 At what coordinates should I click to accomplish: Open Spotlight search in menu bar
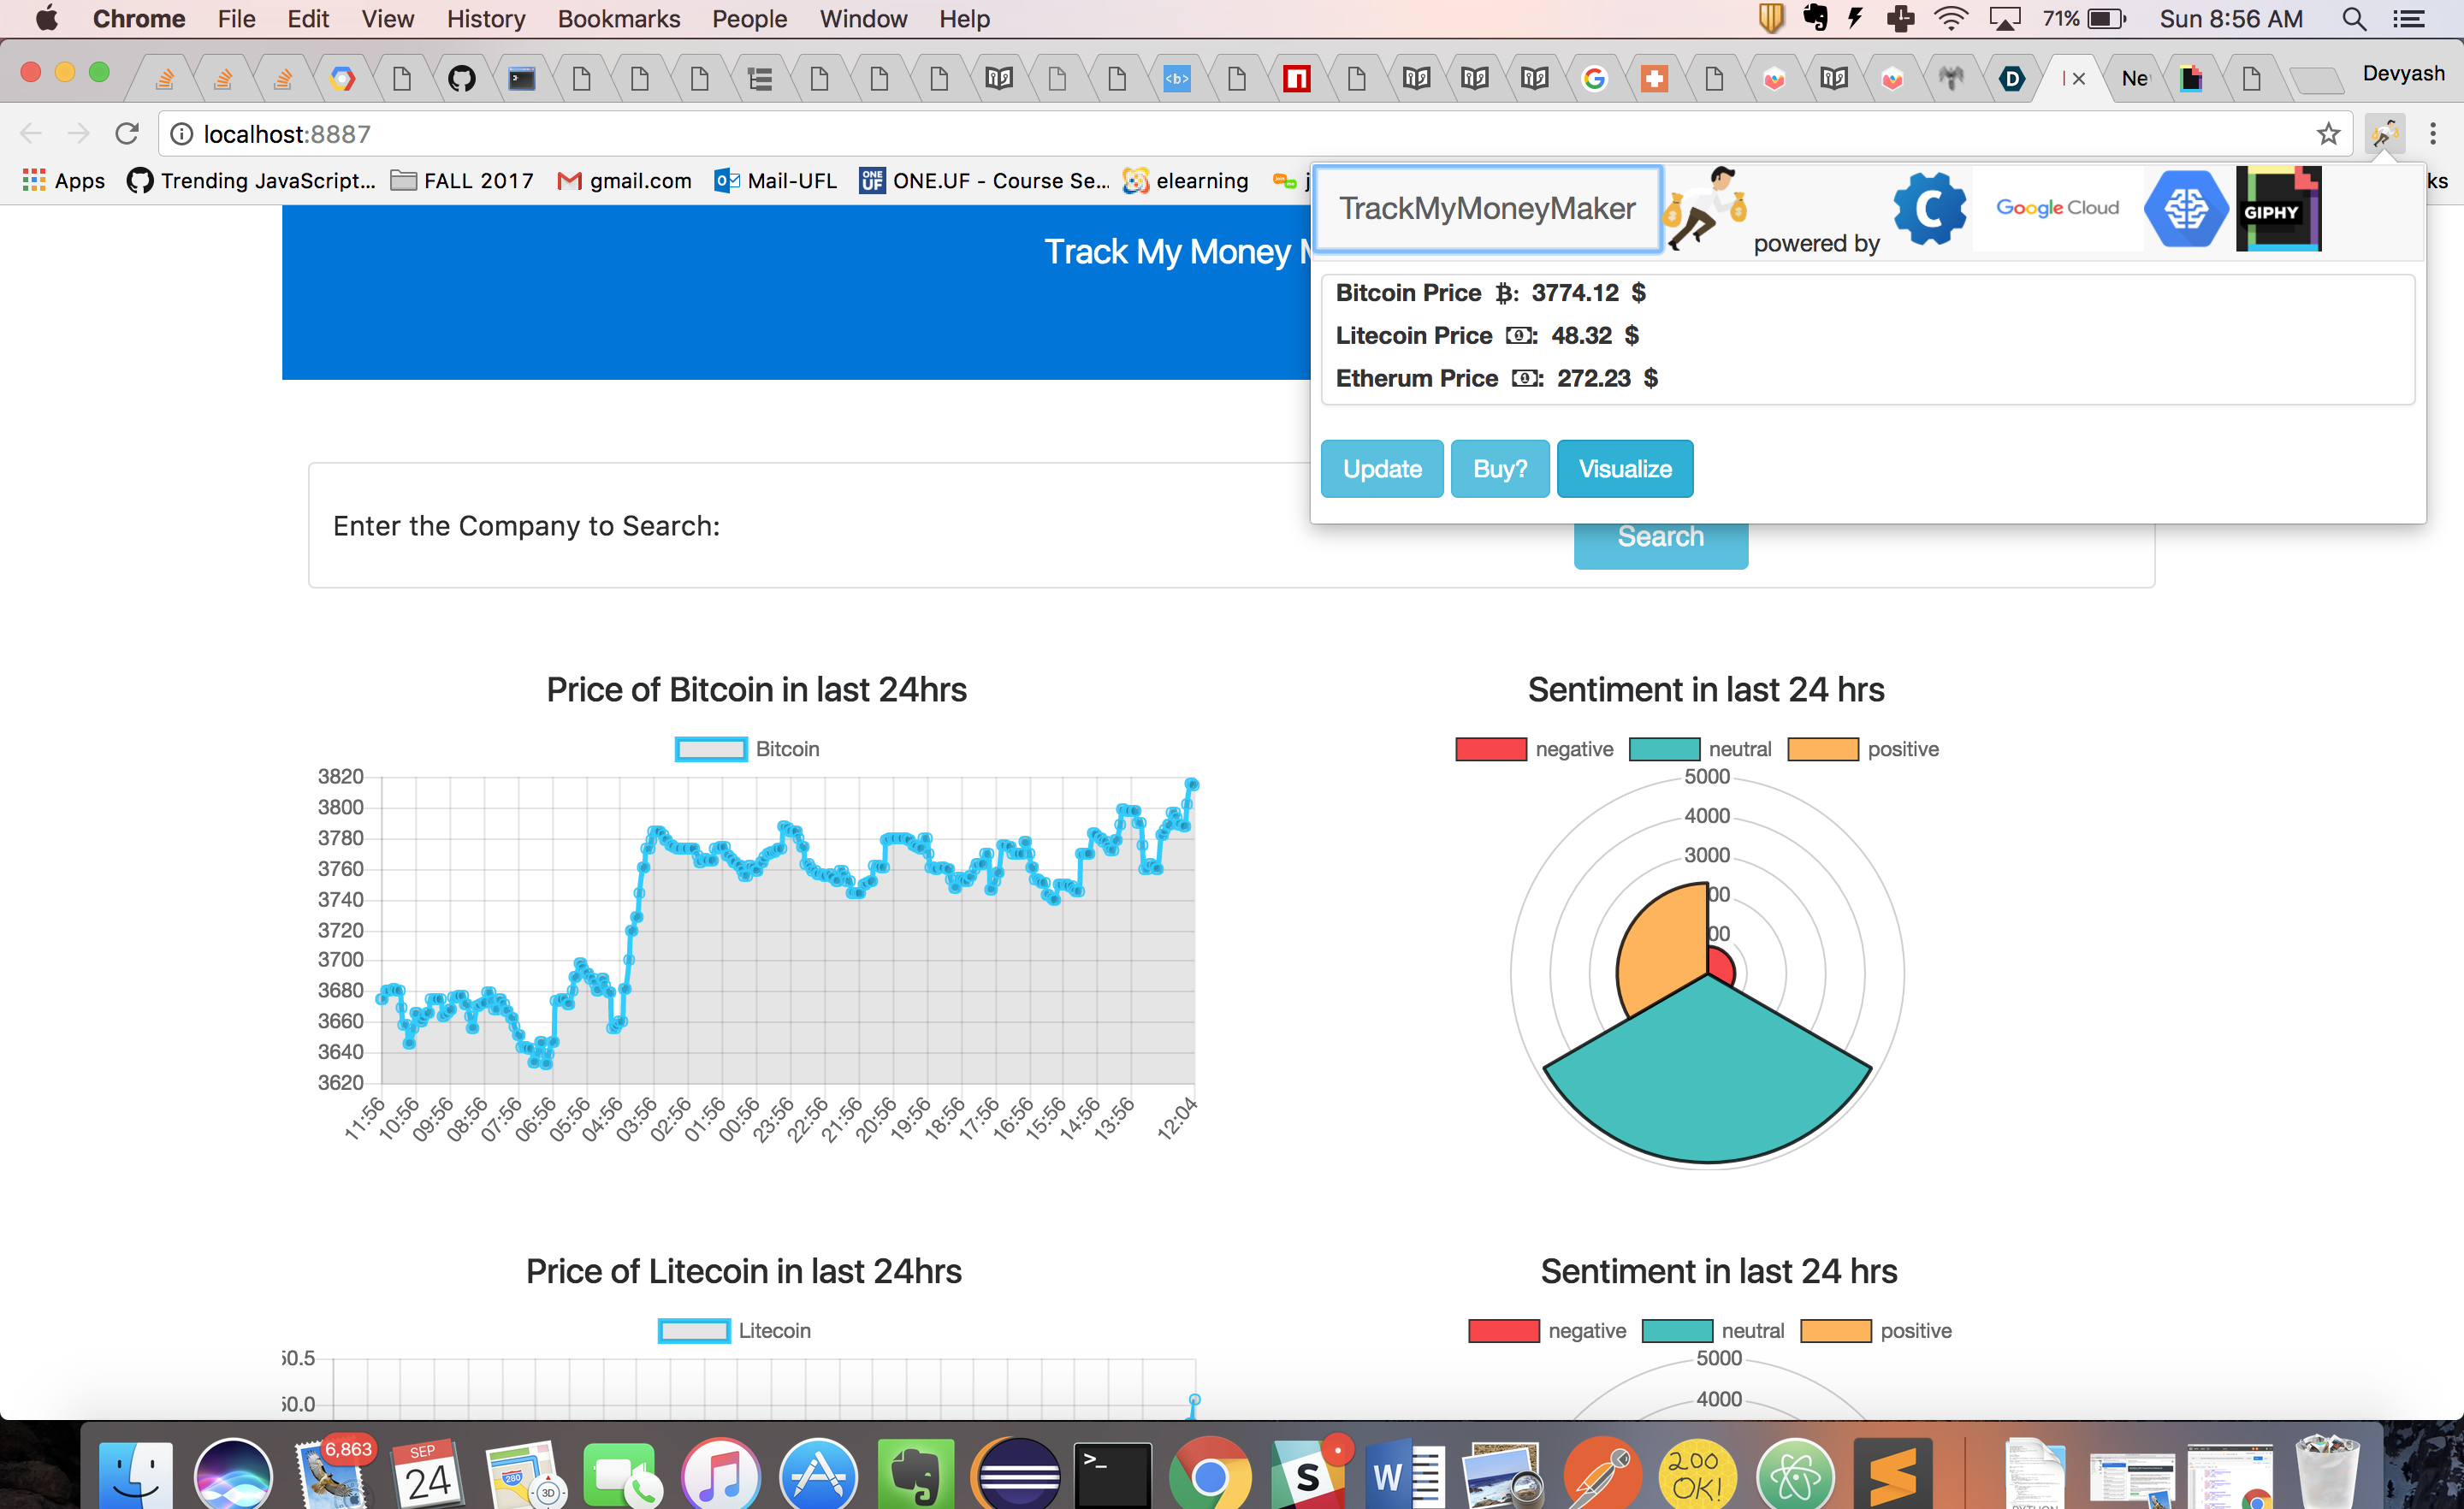point(2354,19)
